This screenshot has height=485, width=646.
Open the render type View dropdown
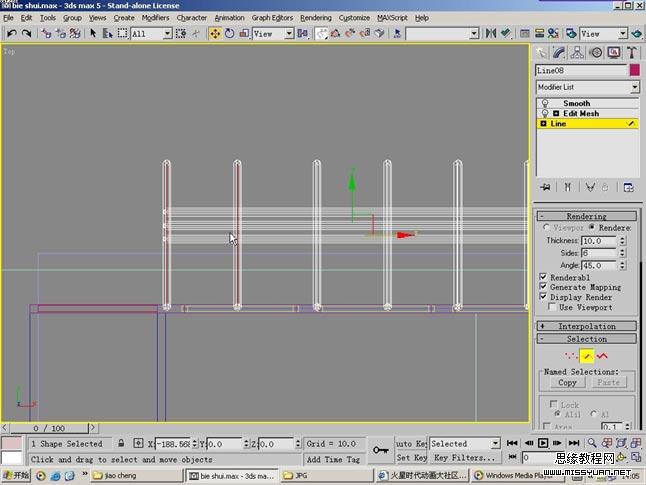click(x=604, y=34)
